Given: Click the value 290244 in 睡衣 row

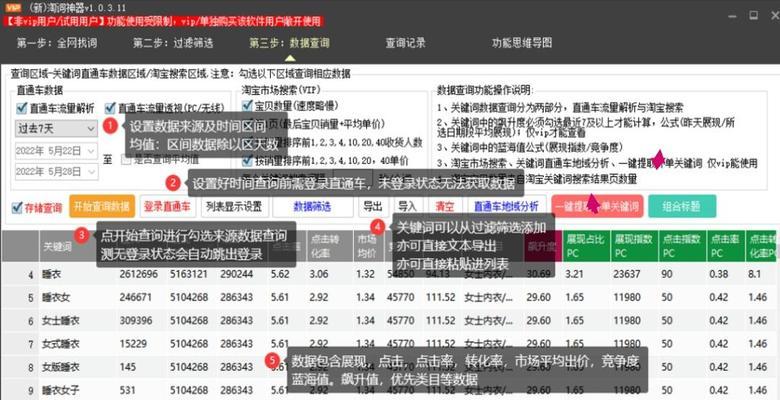Looking at the screenshot, I should (x=237, y=274).
